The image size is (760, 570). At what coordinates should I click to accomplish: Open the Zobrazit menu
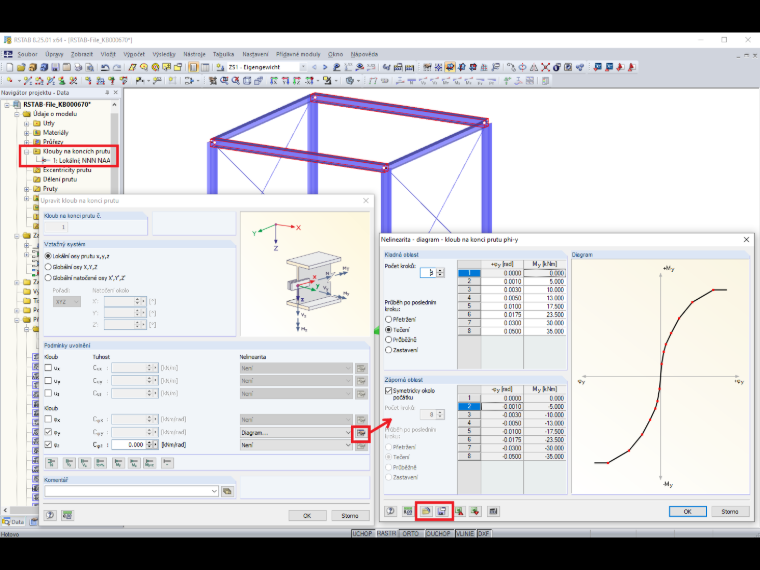[81, 54]
